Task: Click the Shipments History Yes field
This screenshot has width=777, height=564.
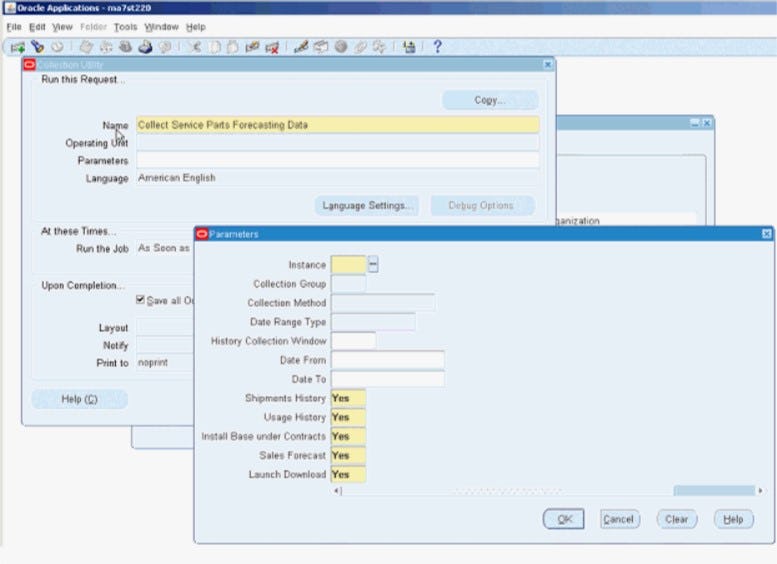Action: click(348, 398)
